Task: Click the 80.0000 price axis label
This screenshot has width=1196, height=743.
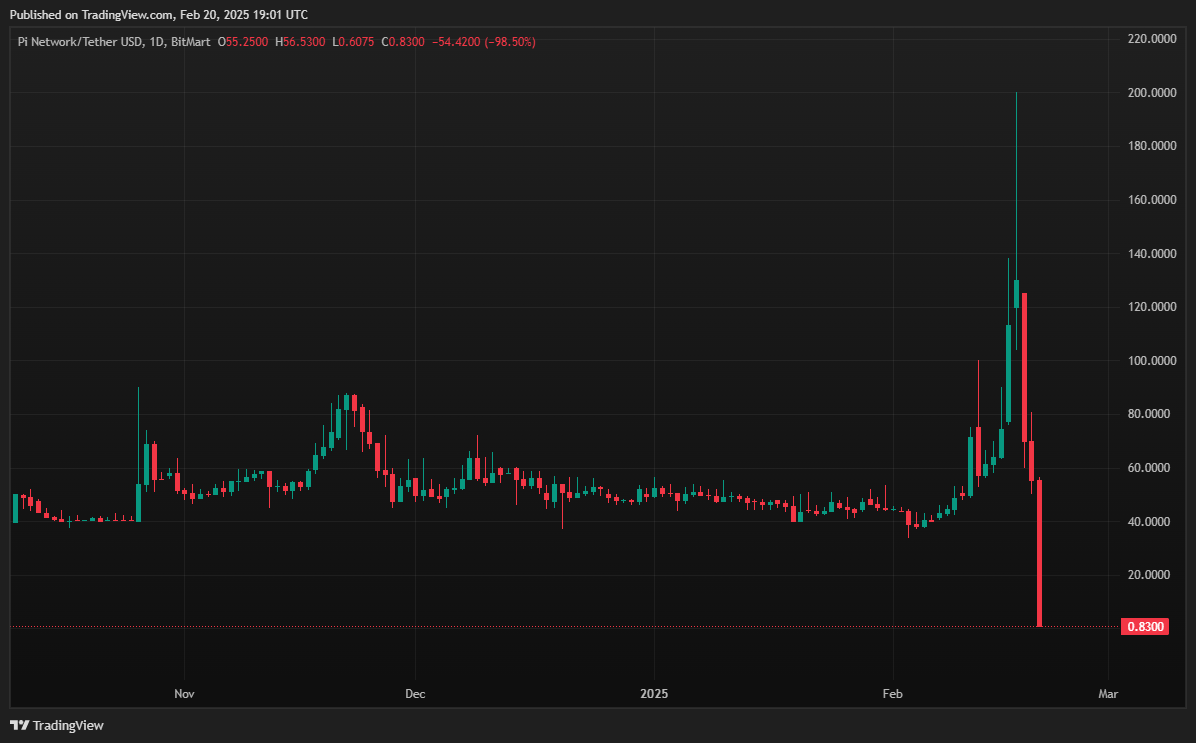Action: (x=1149, y=414)
